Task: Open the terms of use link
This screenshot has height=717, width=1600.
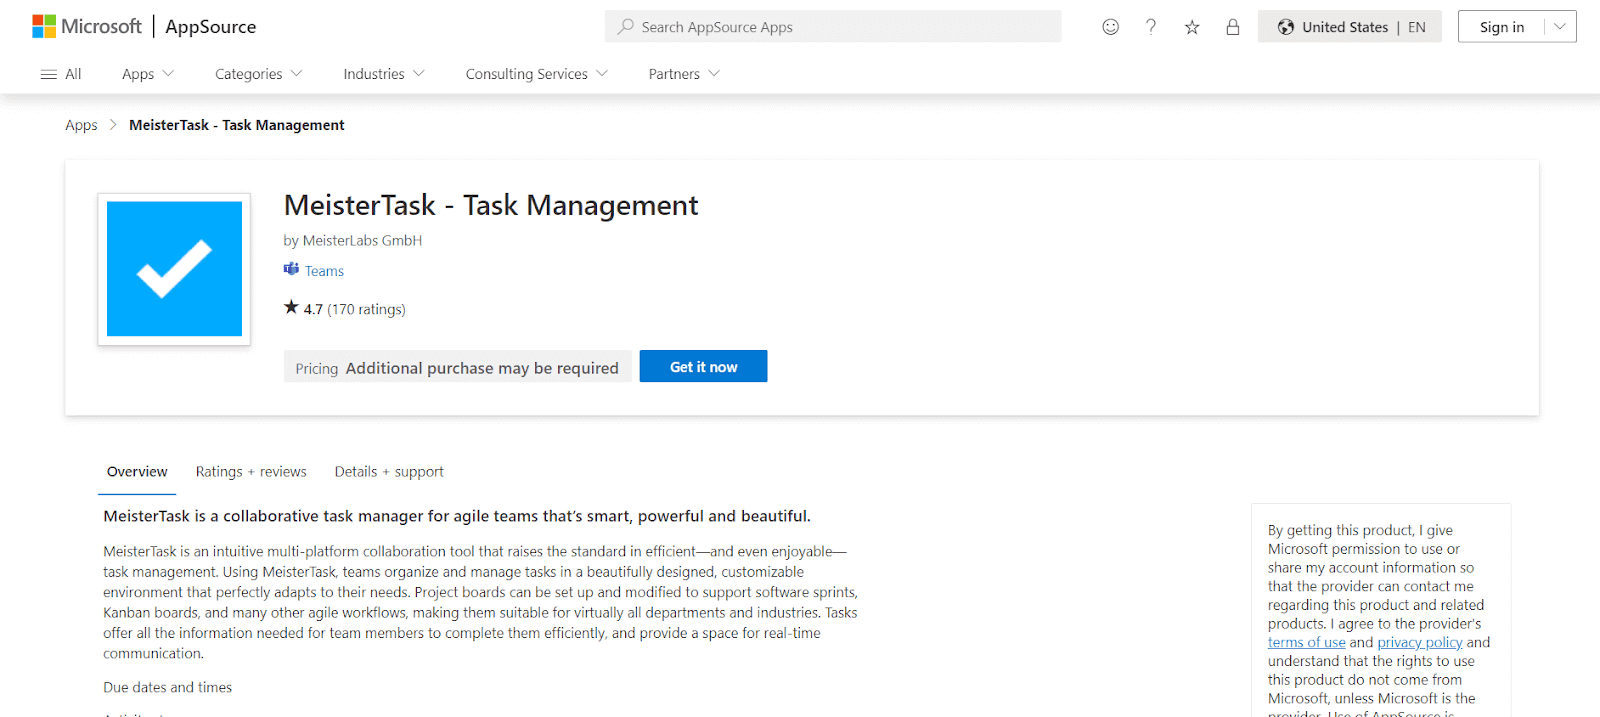Action: click(x=1306, y=642)
